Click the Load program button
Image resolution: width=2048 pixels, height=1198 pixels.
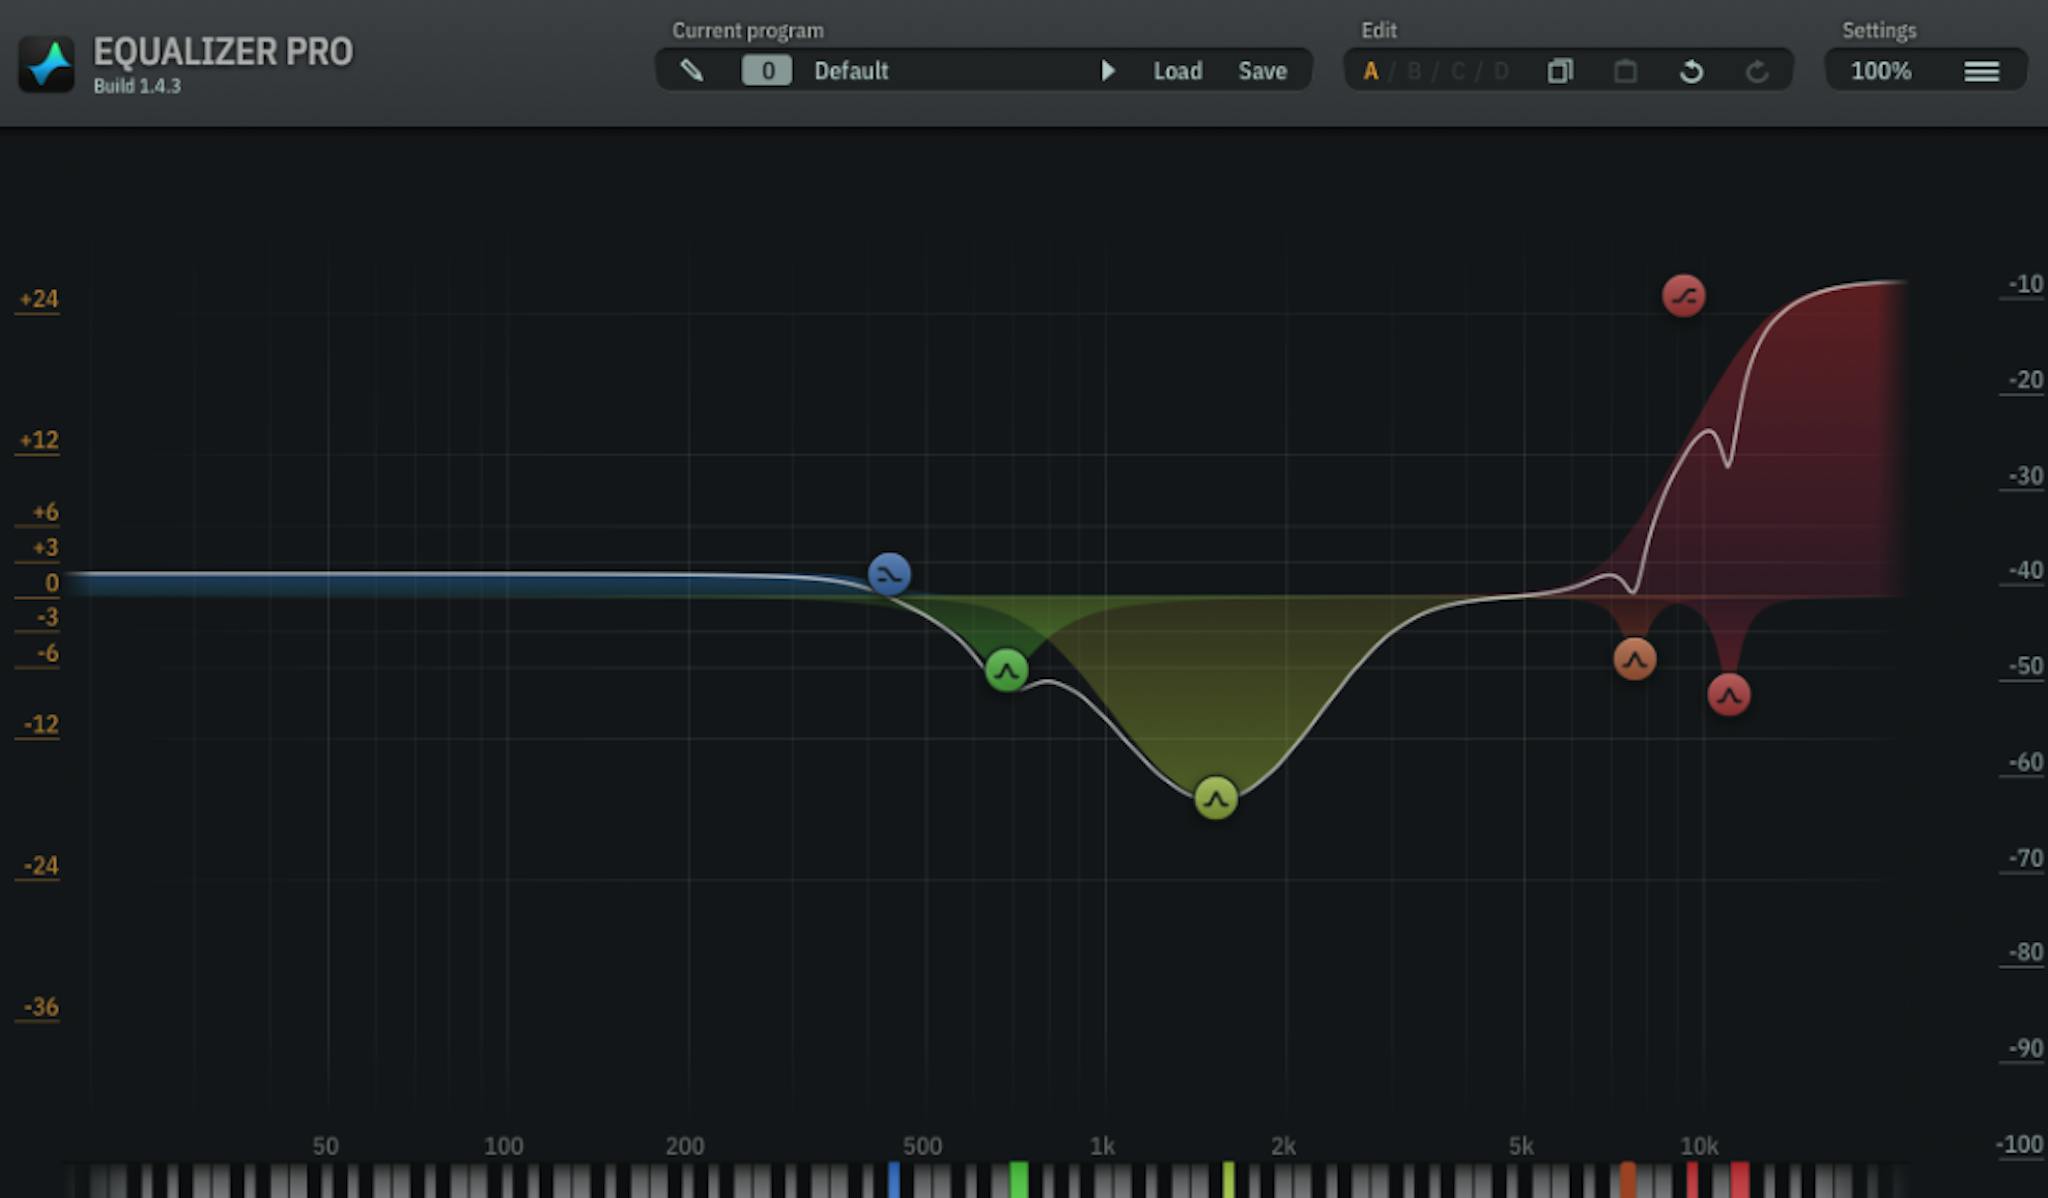coord(1177,71)
